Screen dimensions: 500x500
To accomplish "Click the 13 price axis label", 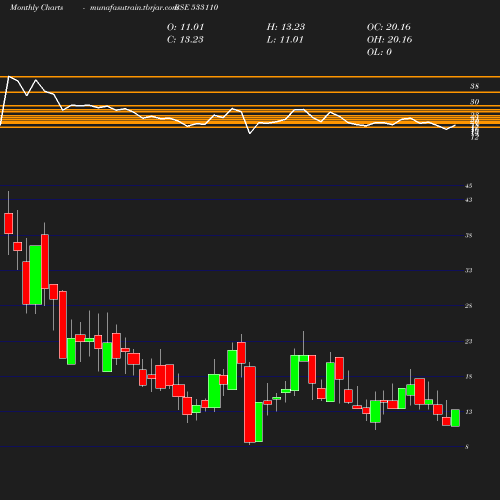I will pyautogui.click(x=468, y=412).
